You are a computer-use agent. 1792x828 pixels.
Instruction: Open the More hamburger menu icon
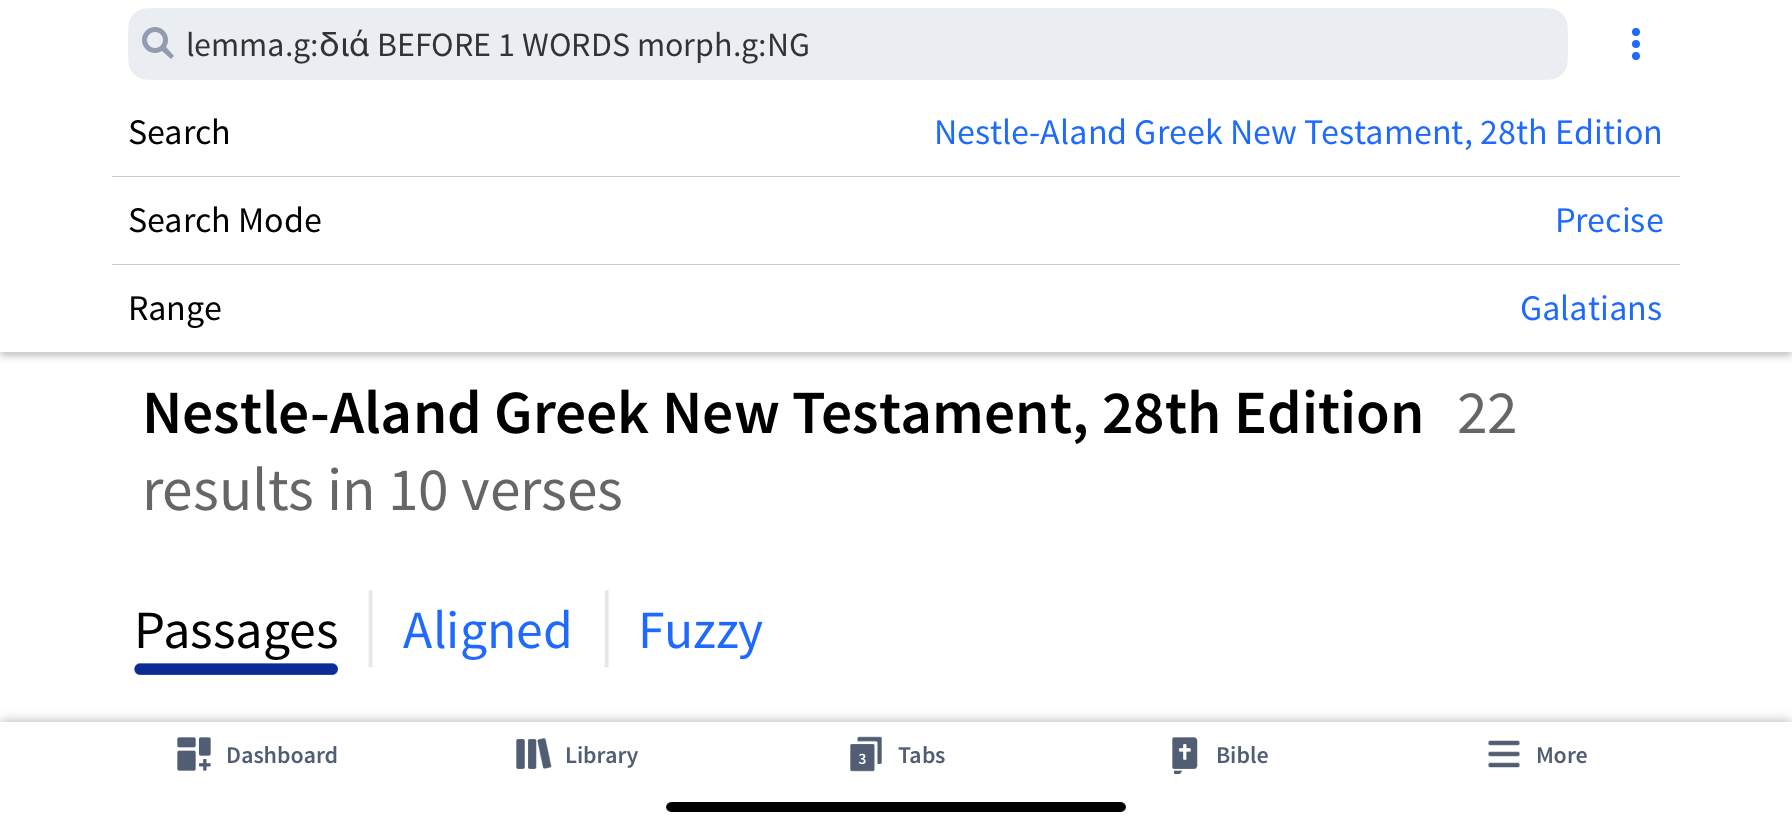[x=1504, y=754]
